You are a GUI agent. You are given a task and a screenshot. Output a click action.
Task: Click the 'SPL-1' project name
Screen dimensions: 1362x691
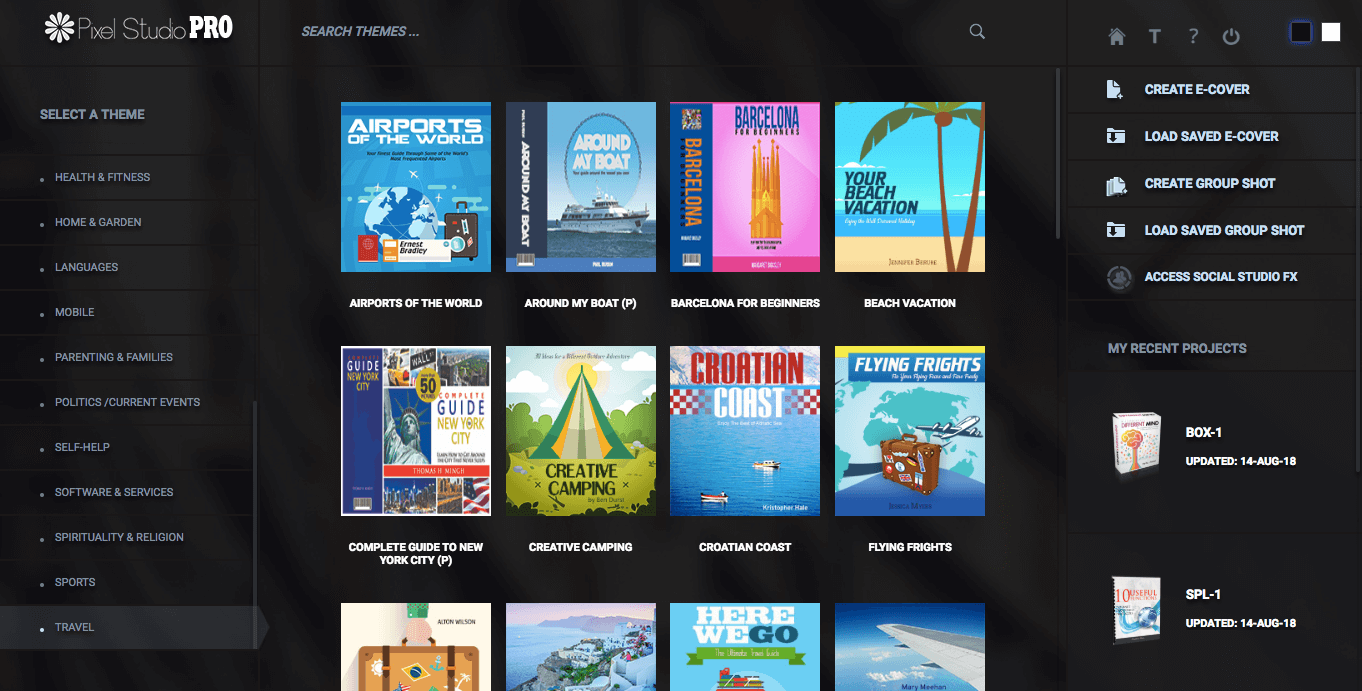1203,595
